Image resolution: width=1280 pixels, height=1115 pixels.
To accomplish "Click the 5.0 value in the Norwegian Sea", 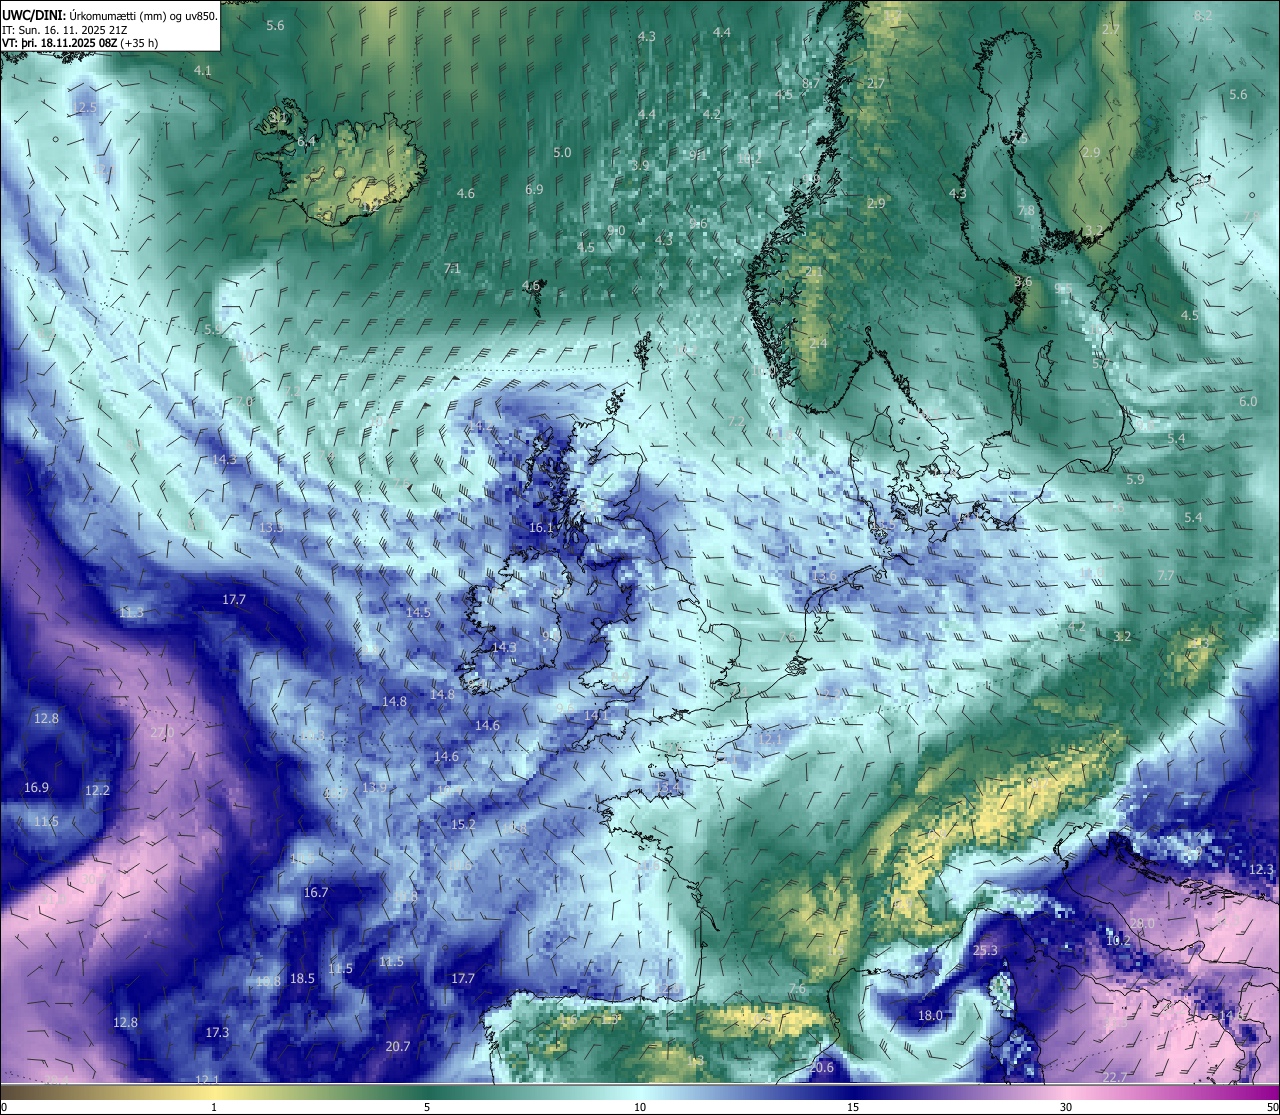I will pos(562,152).
